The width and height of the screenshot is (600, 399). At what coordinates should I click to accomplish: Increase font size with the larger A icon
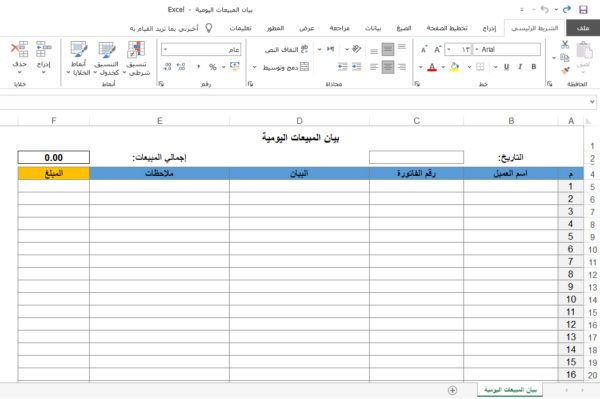tap(438, 49)
